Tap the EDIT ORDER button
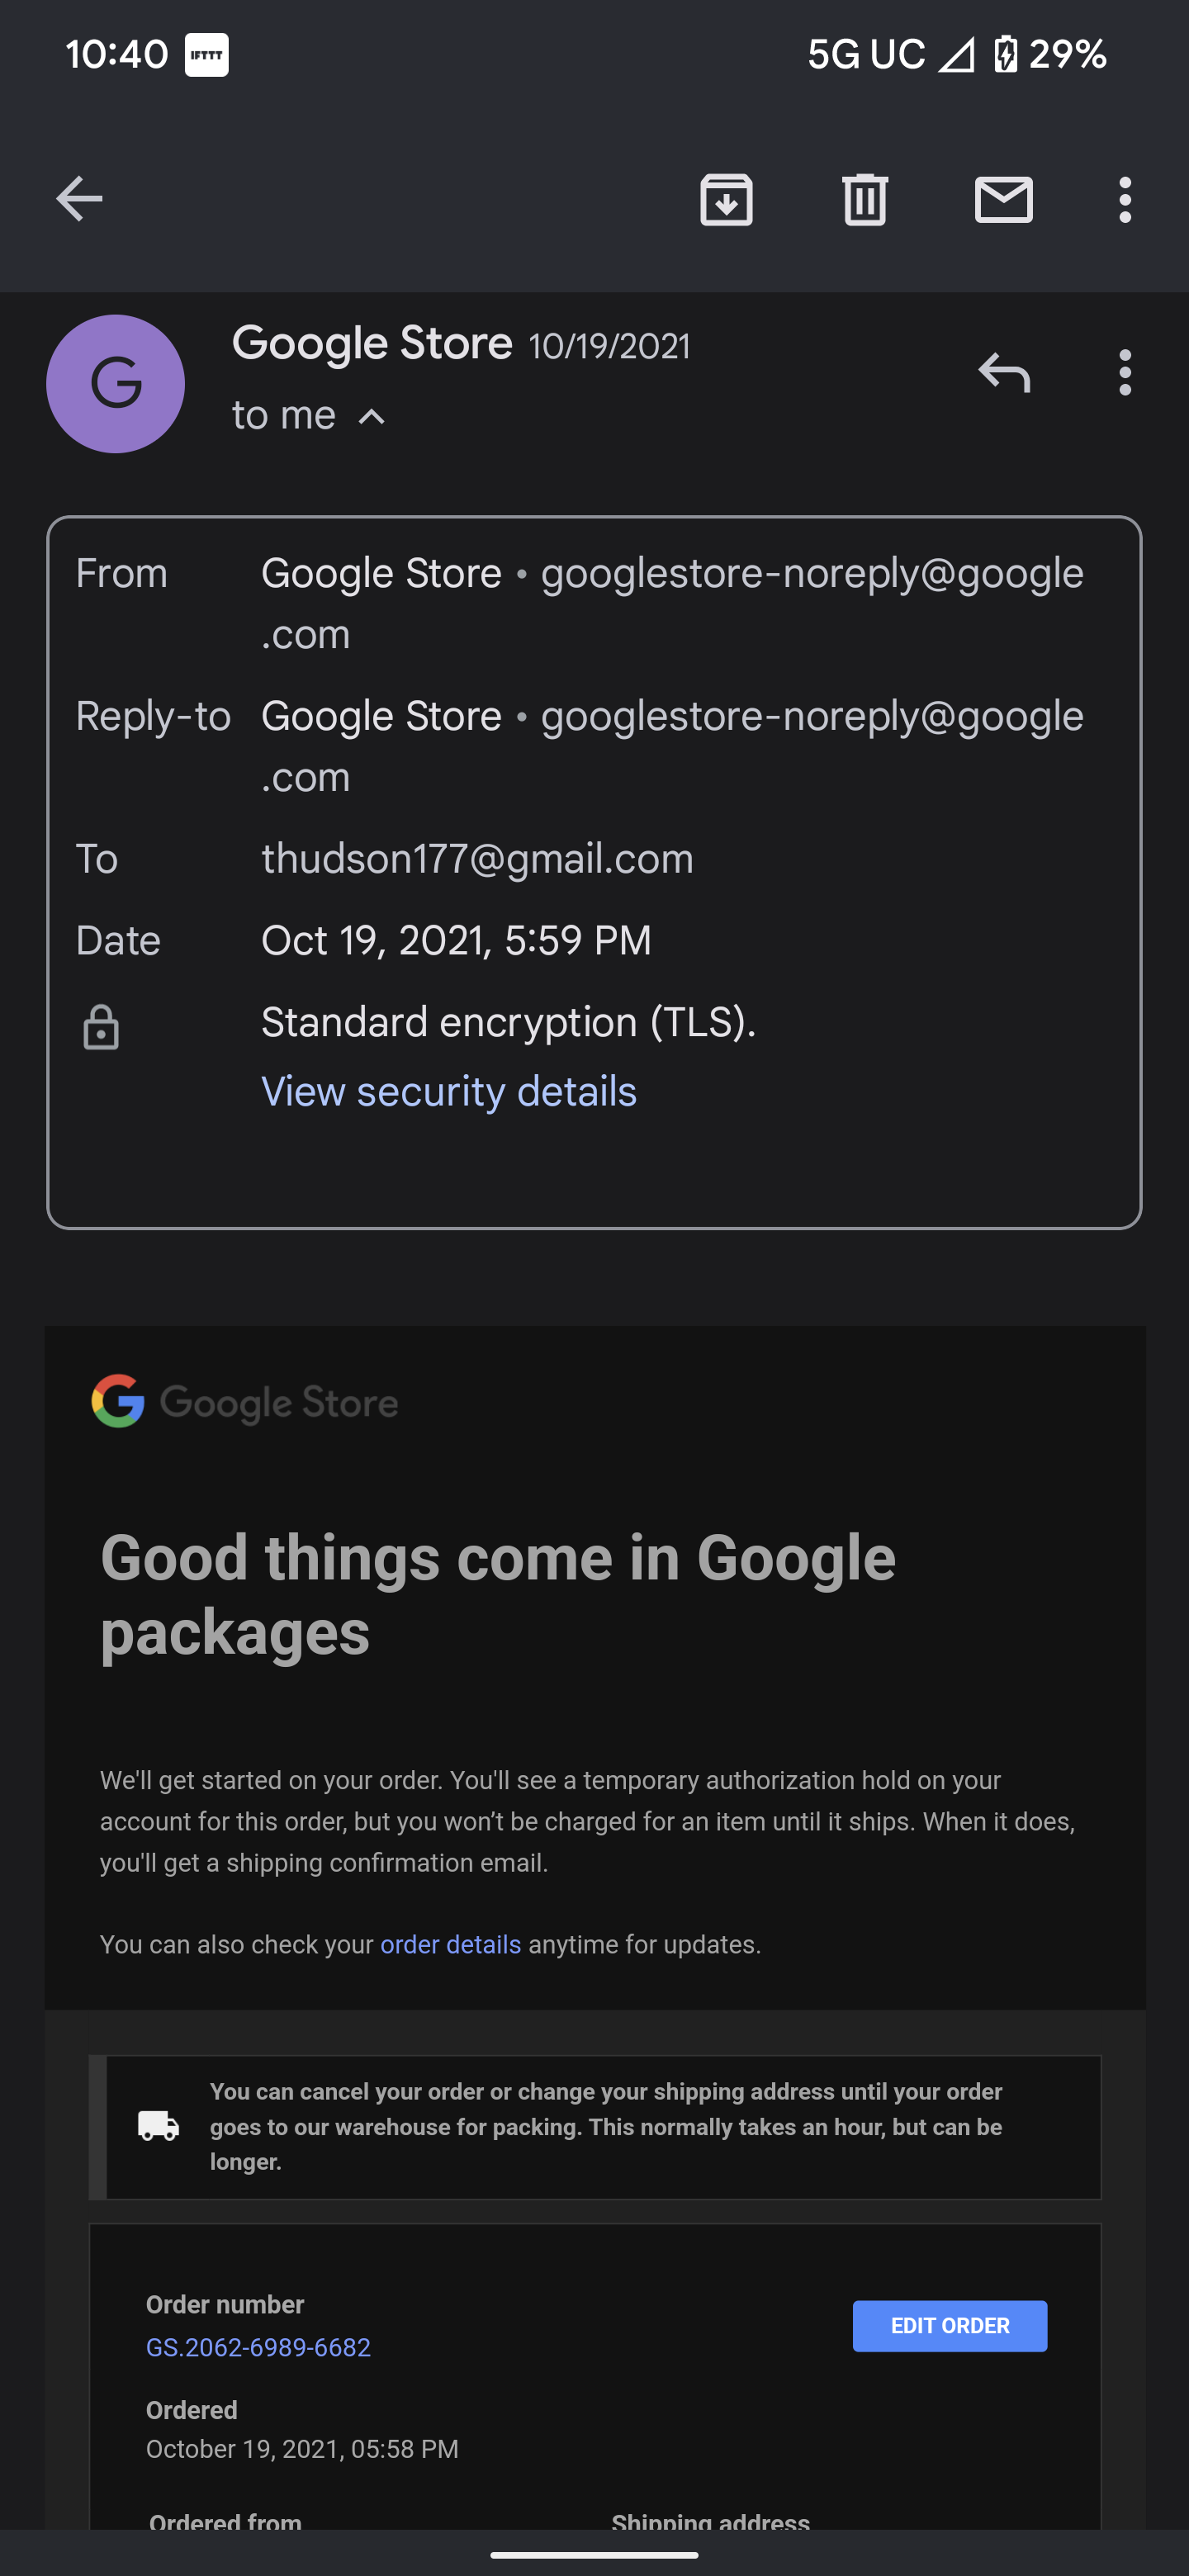 pyautogui.click(x=950, y=2325)
